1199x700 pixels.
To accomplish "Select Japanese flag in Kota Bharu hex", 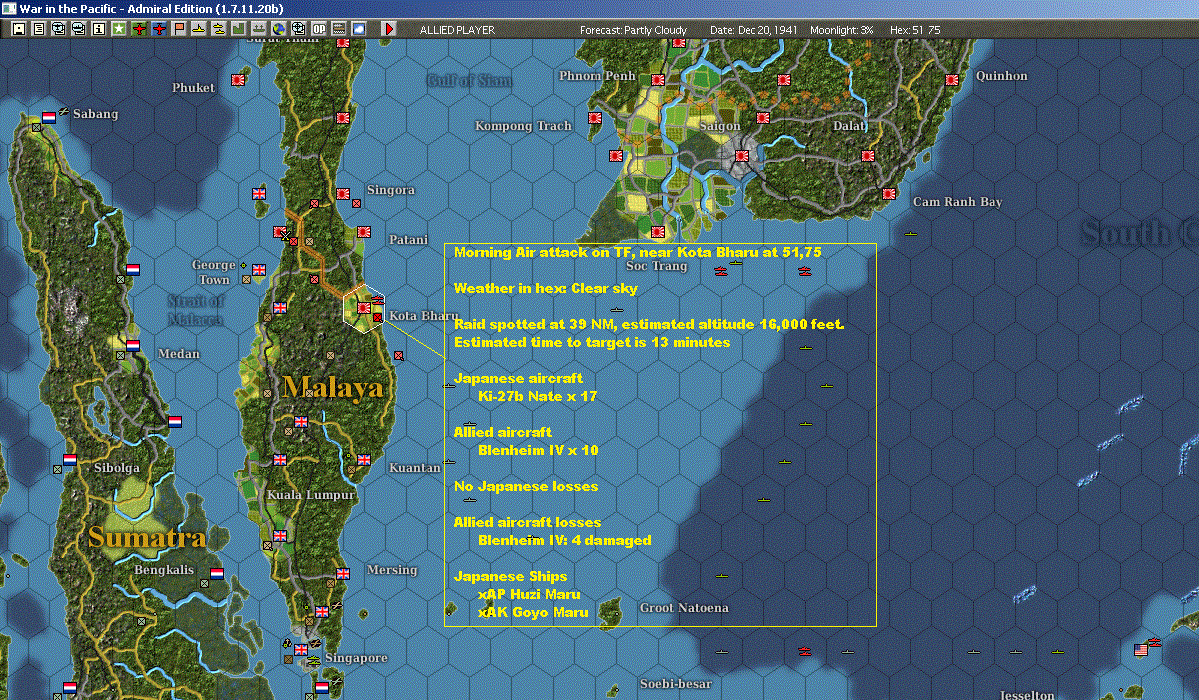I will click(364, 308).
